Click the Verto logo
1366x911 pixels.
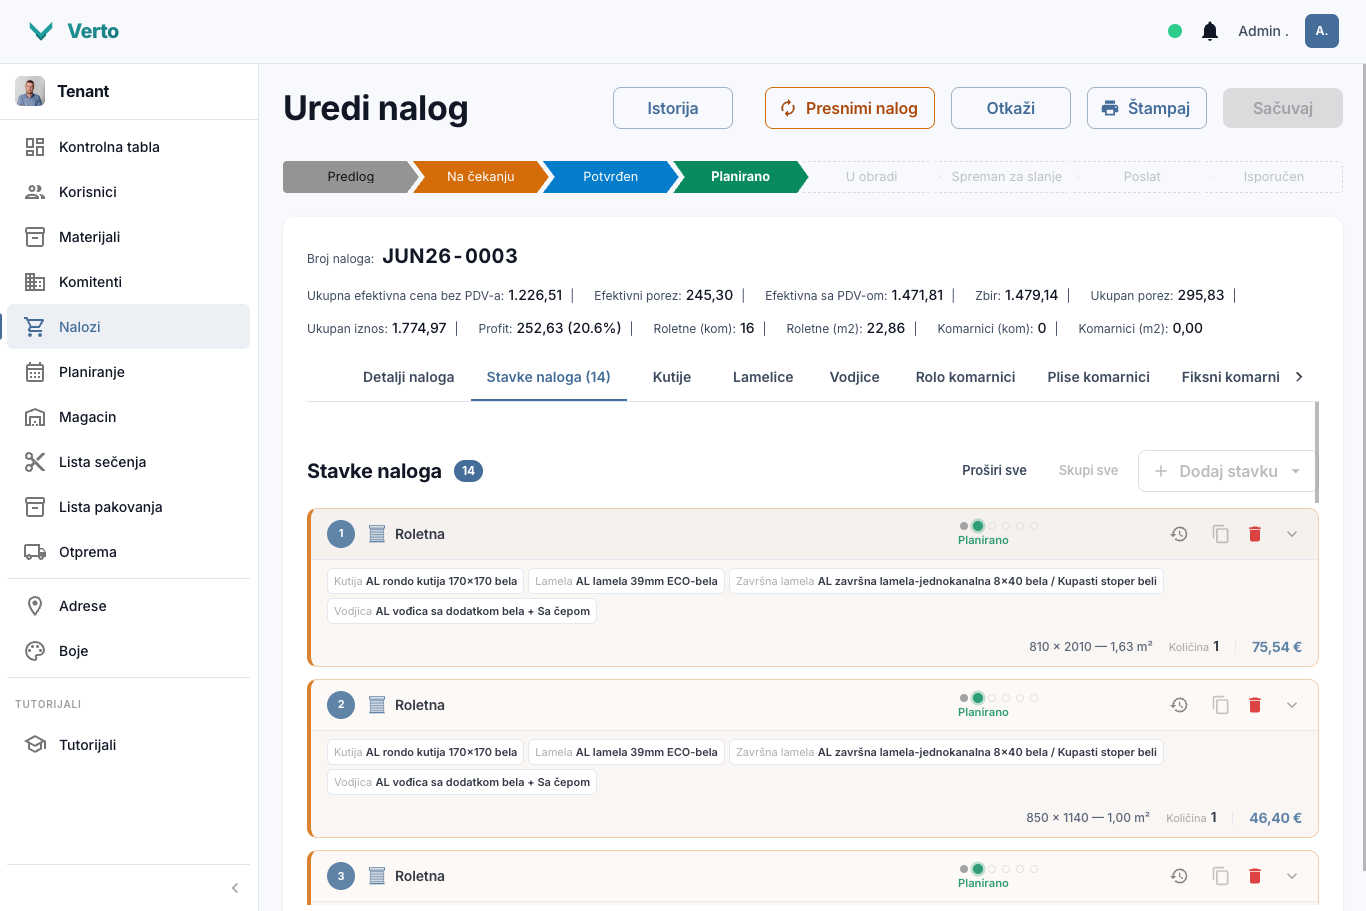[x=73, y=31]
